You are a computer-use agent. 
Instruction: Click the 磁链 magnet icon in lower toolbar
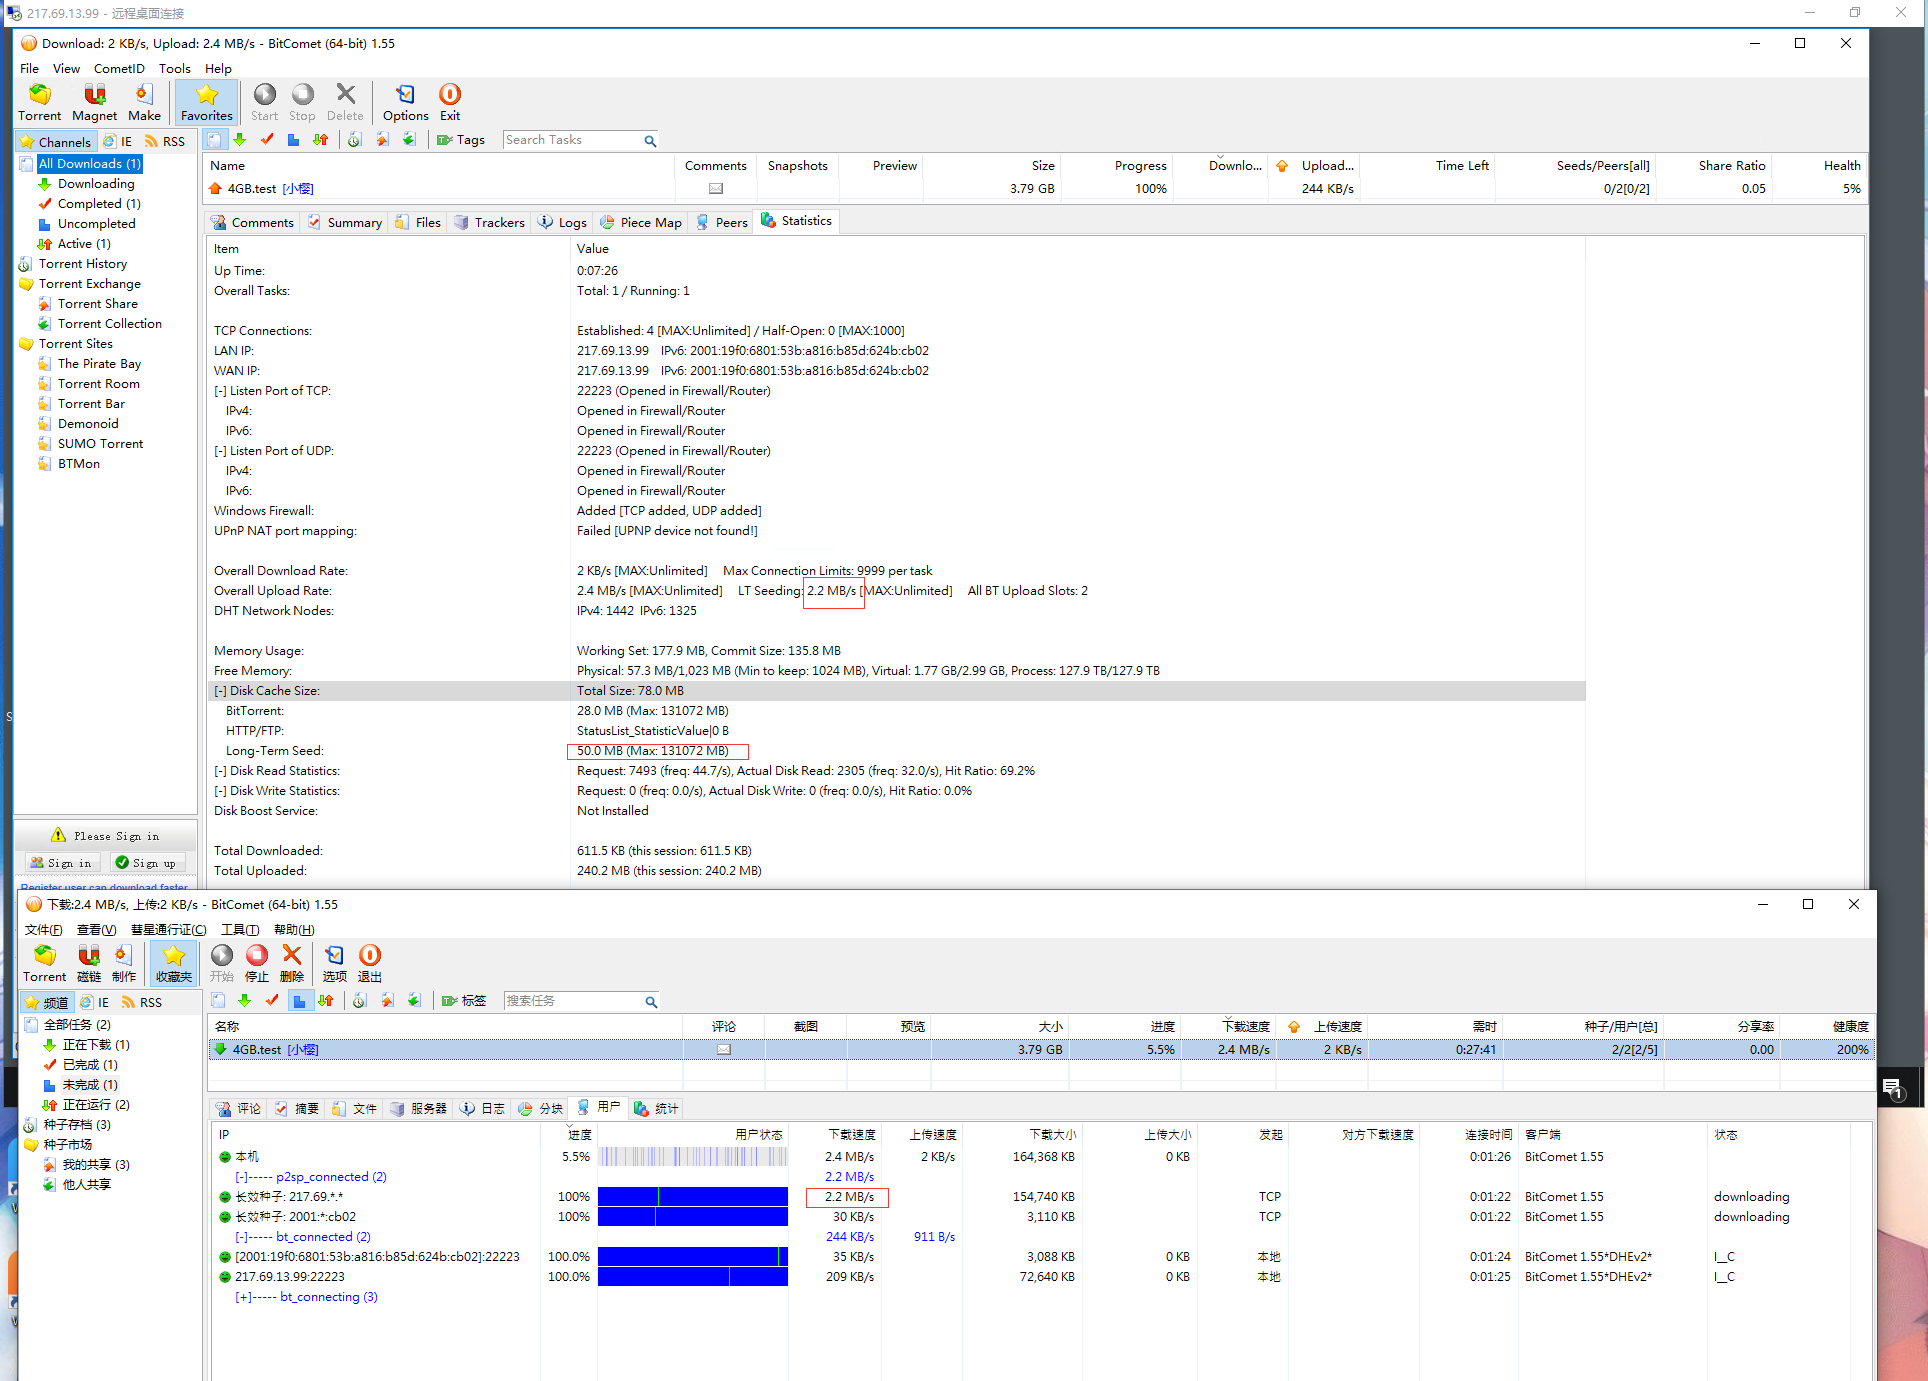(89, 962)
